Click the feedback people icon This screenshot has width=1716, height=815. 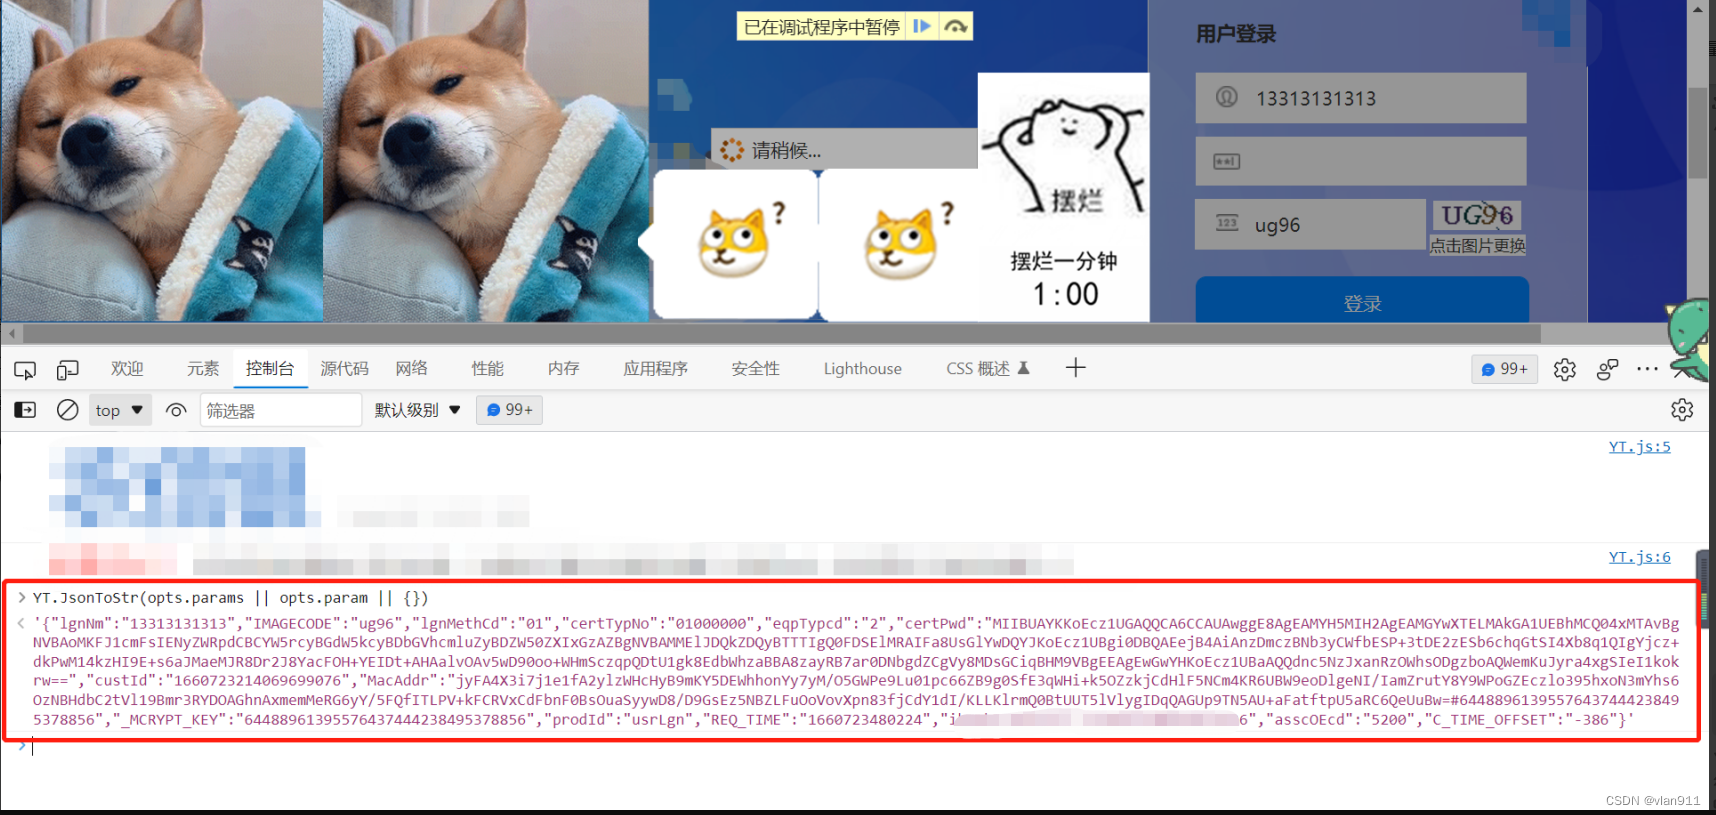coord(1608,370)
